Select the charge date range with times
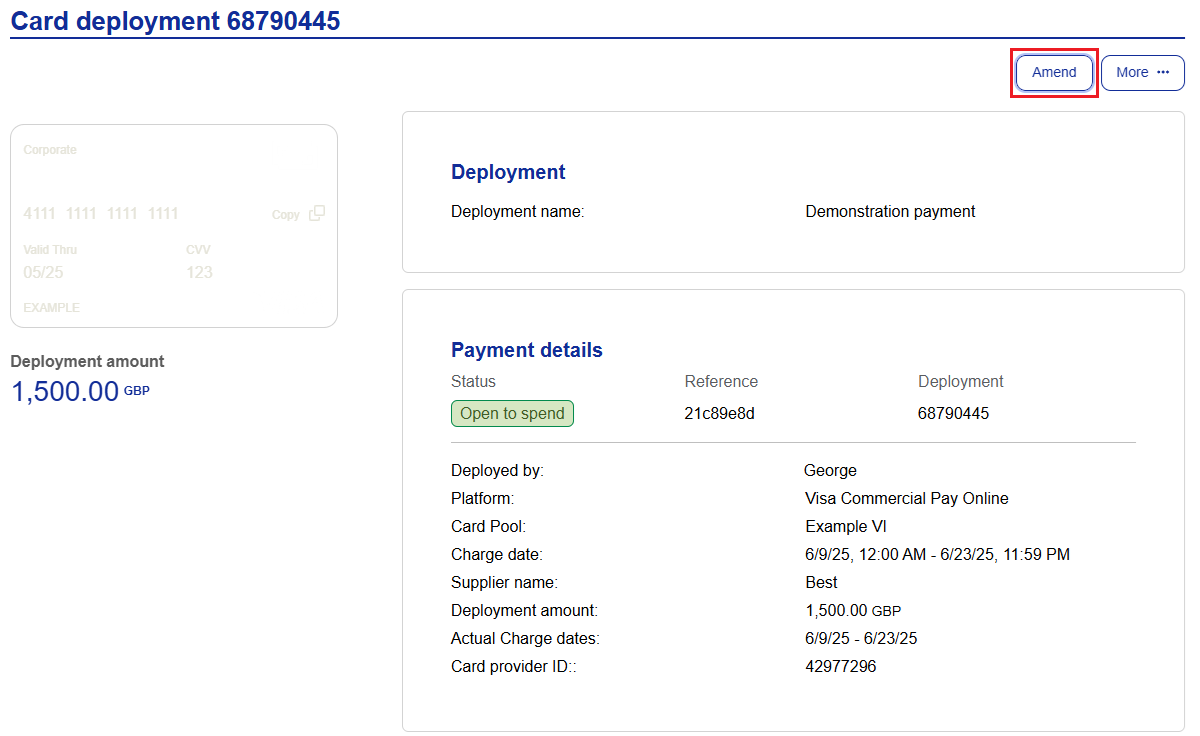This screenshot has width=1200, height=736. point(937,554)
